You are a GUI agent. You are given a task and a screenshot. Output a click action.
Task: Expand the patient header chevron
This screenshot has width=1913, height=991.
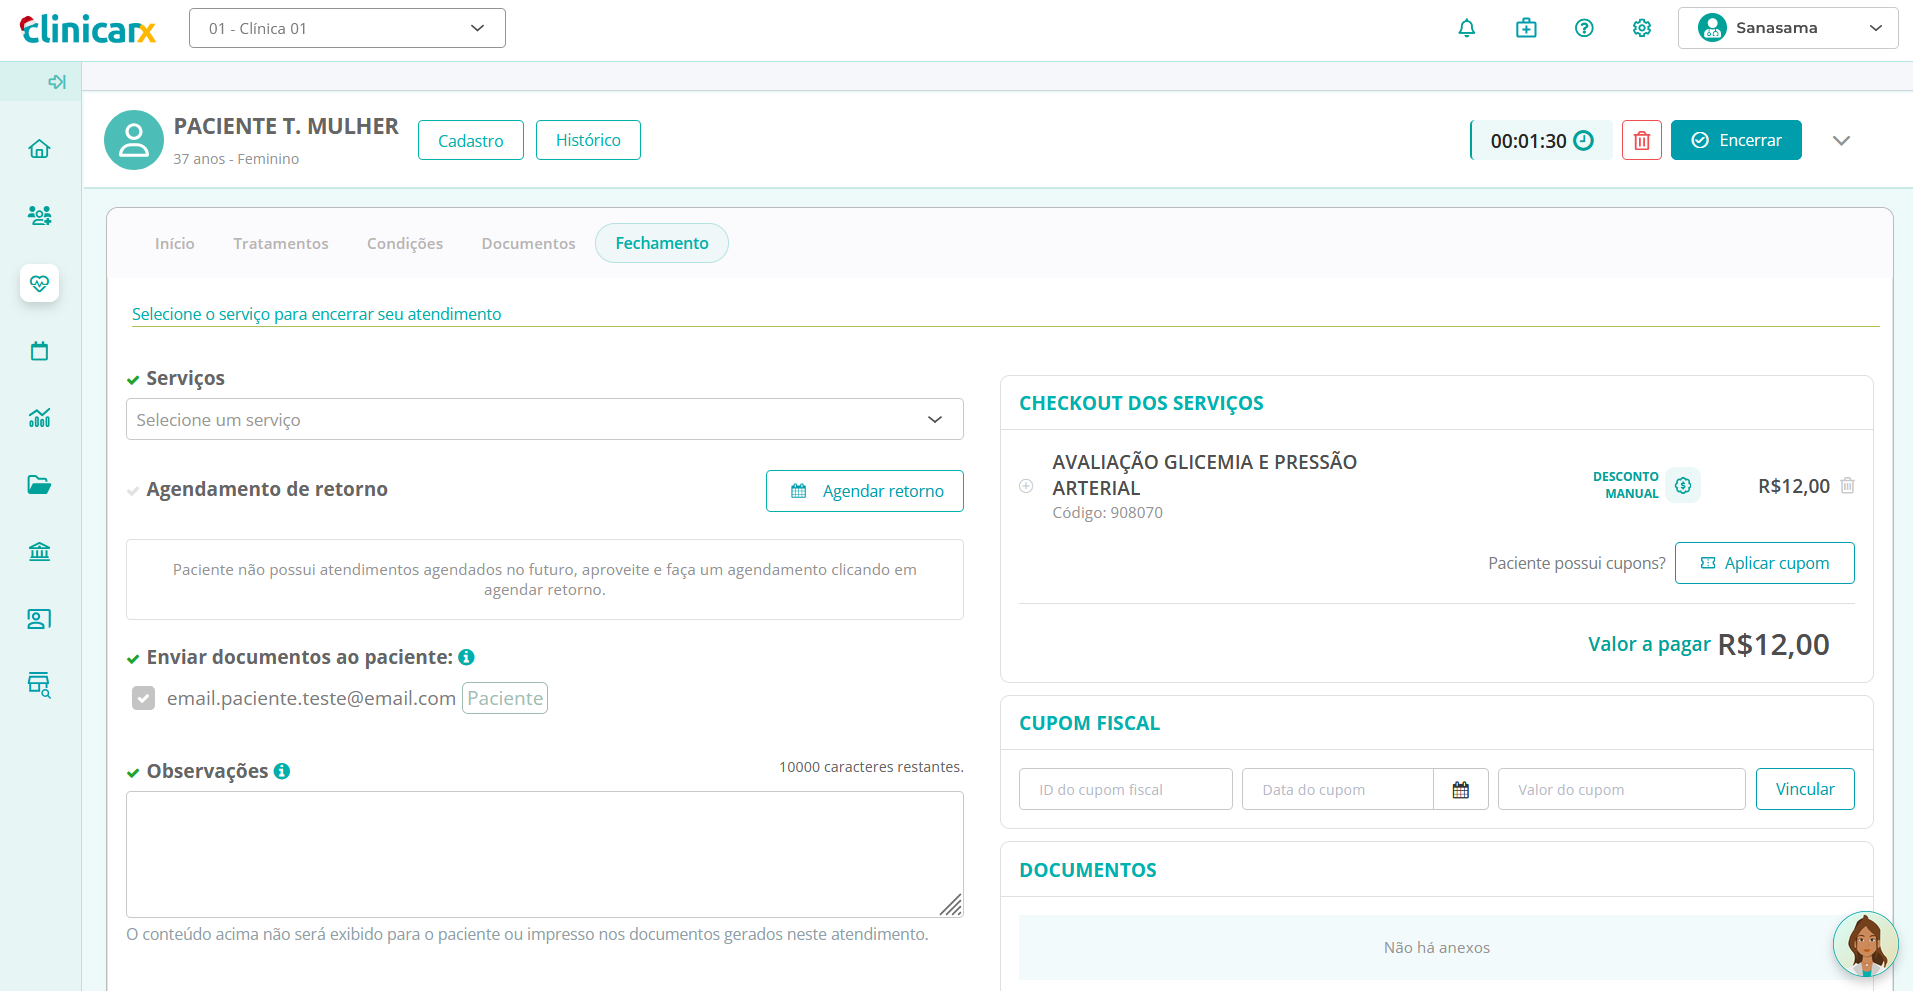[x=1841, y=141]
